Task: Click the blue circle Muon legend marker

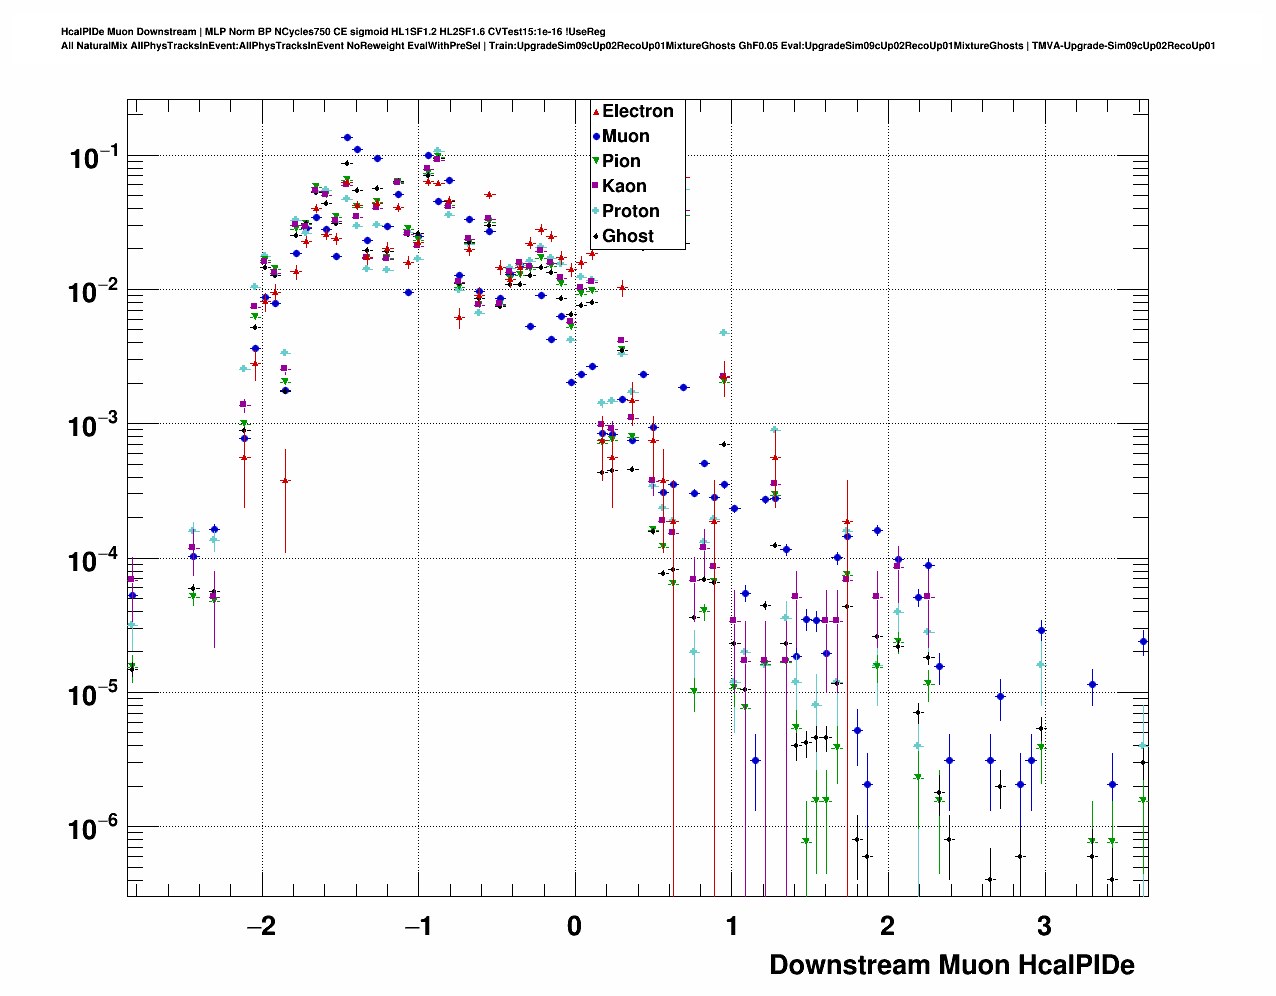Action: (x=596, y=137)
